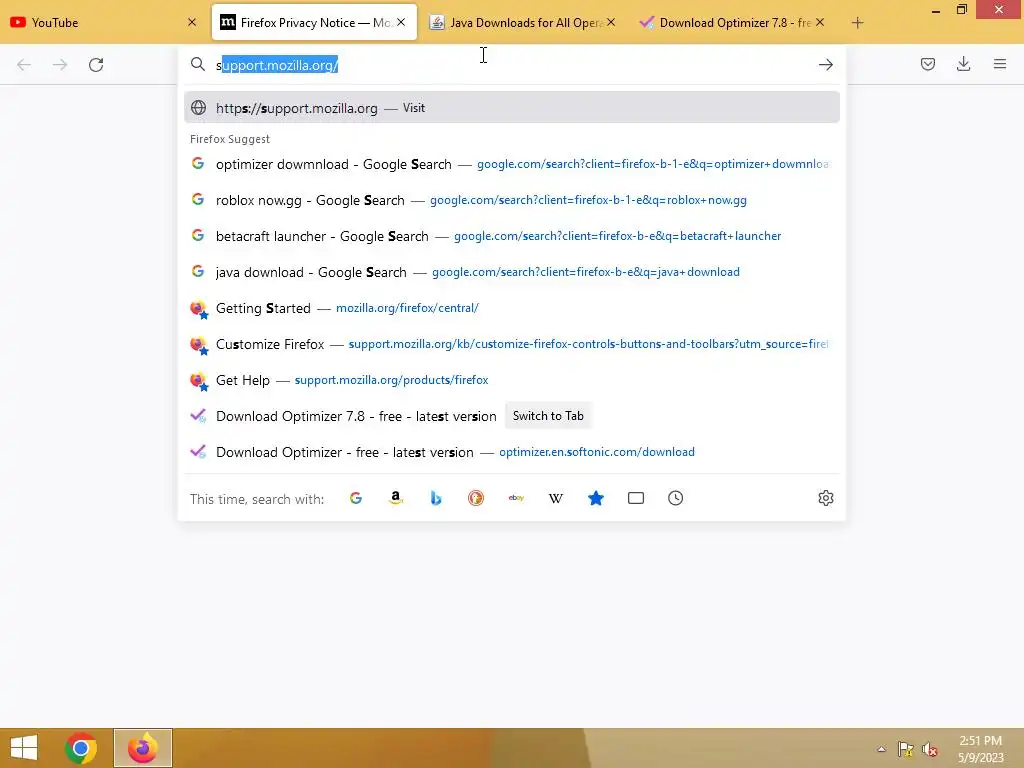Click Firefox icon in taskbar

coord(143,748)
